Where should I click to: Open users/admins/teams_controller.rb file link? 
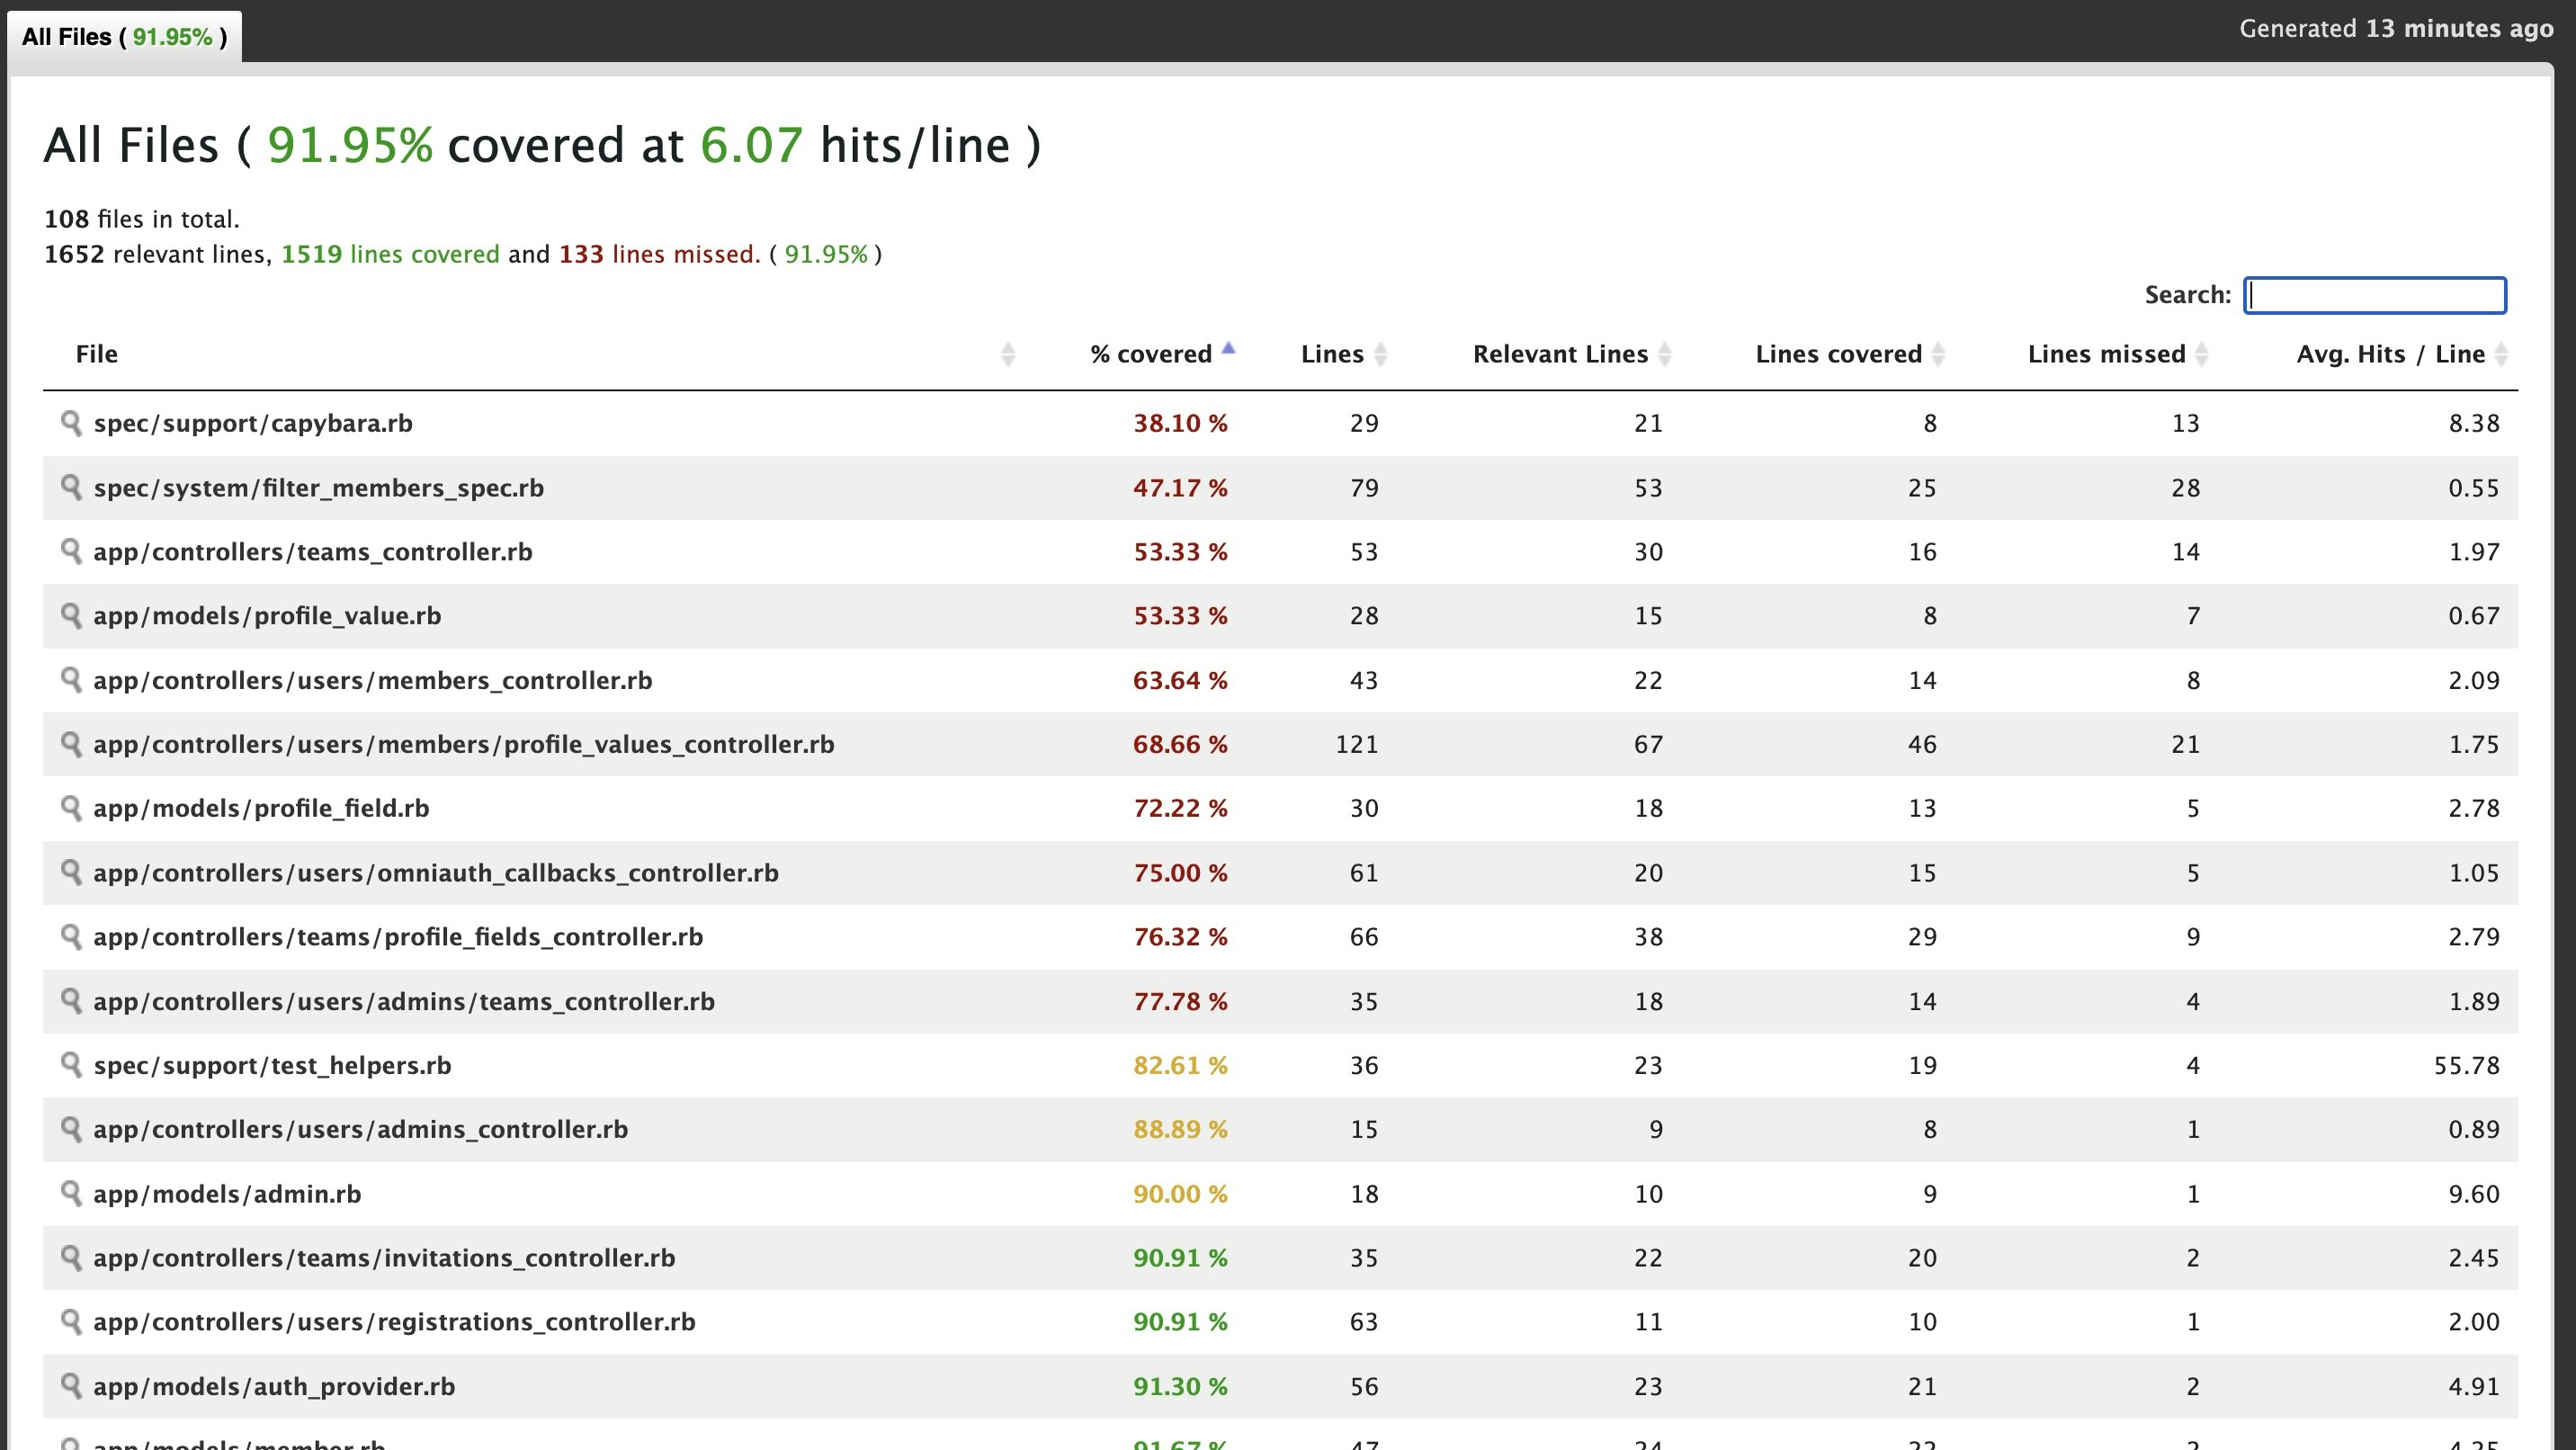pyautogui.click(x=404, y=1002)
